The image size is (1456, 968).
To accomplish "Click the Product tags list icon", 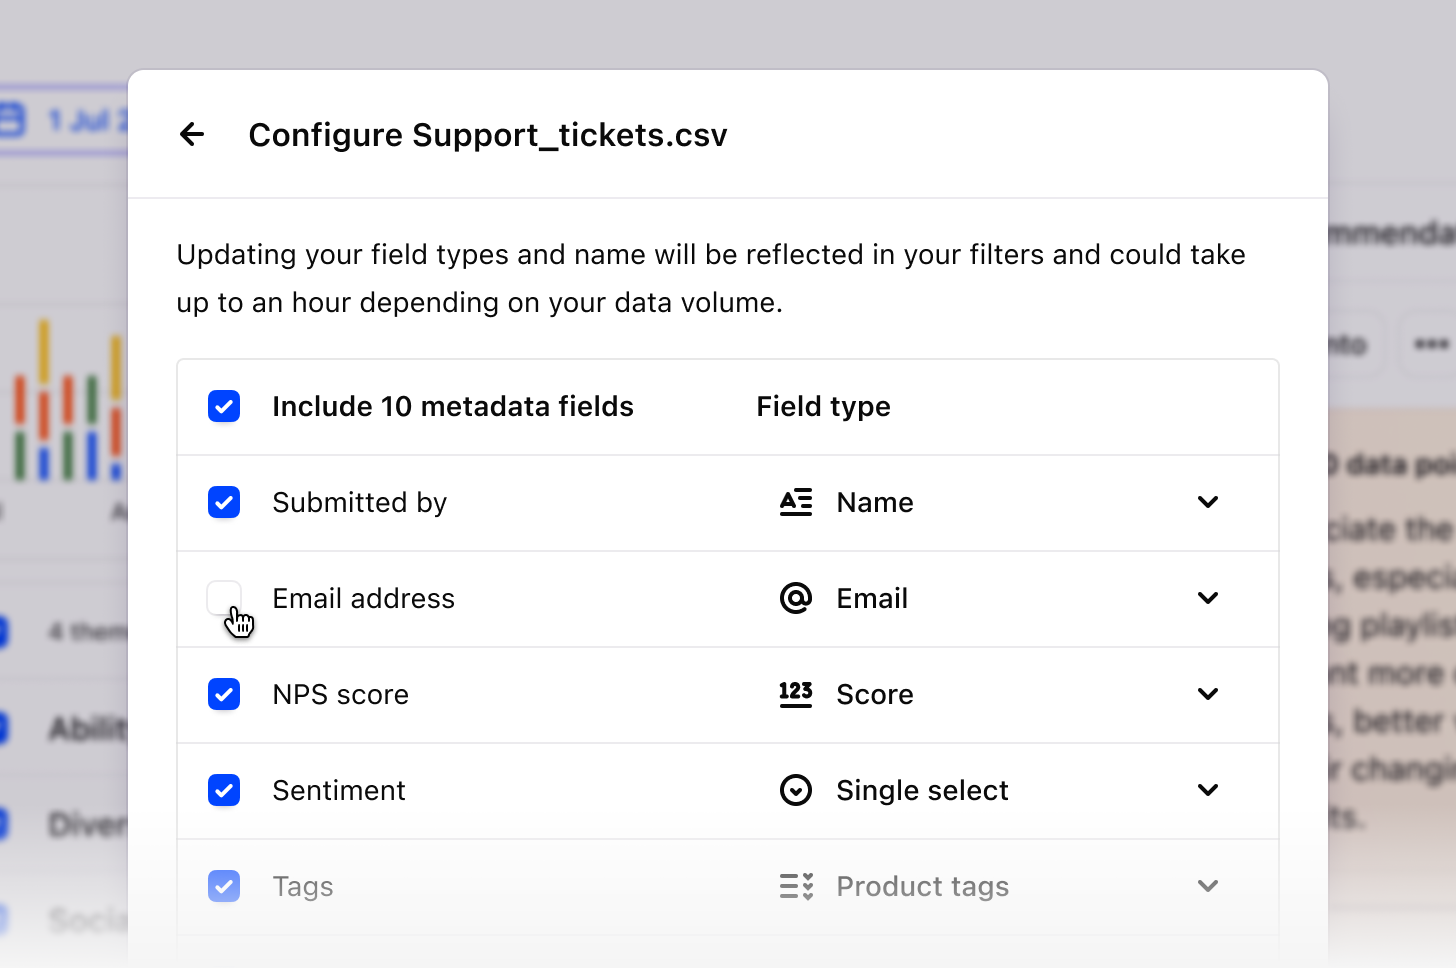I will pos(796,886).
